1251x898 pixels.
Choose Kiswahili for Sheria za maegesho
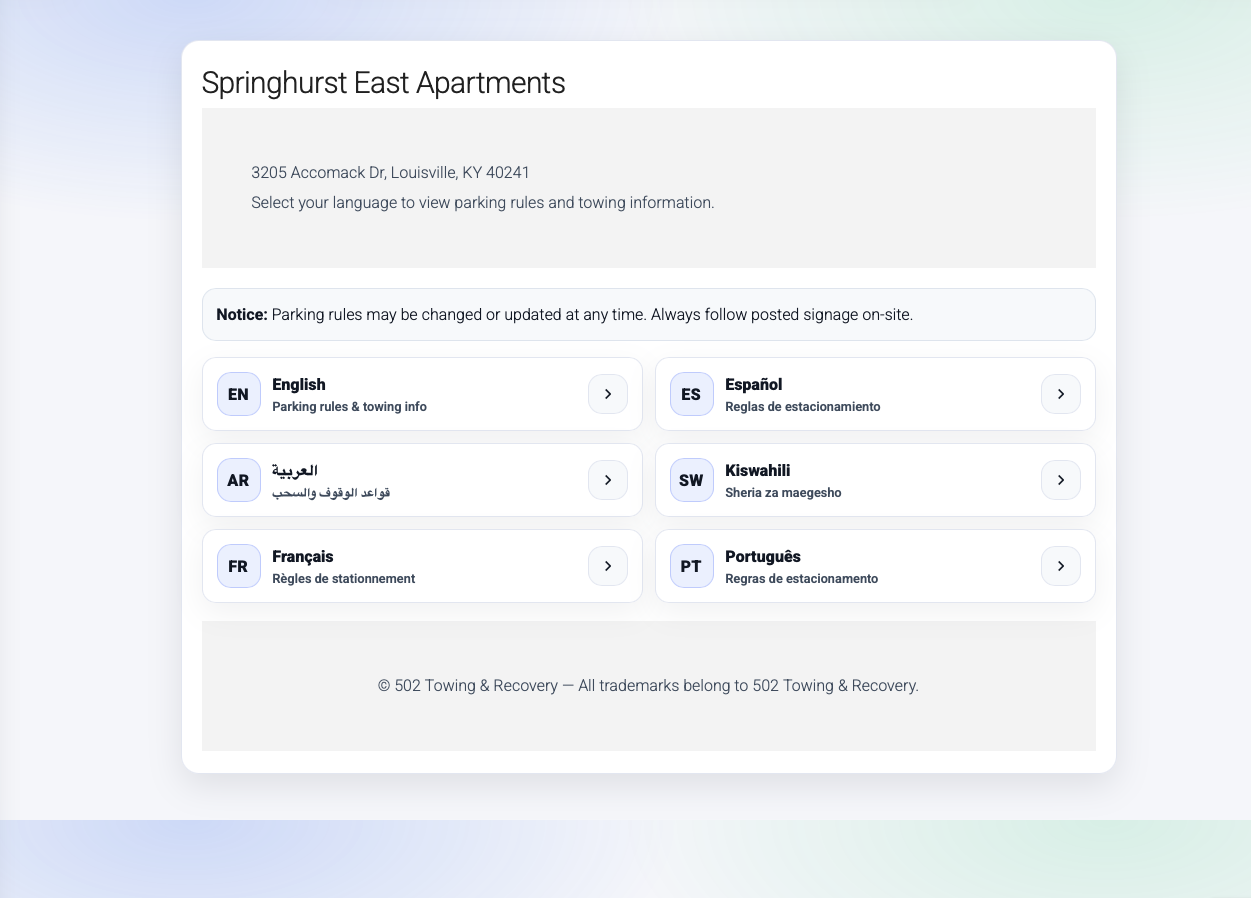coord(875,480)
